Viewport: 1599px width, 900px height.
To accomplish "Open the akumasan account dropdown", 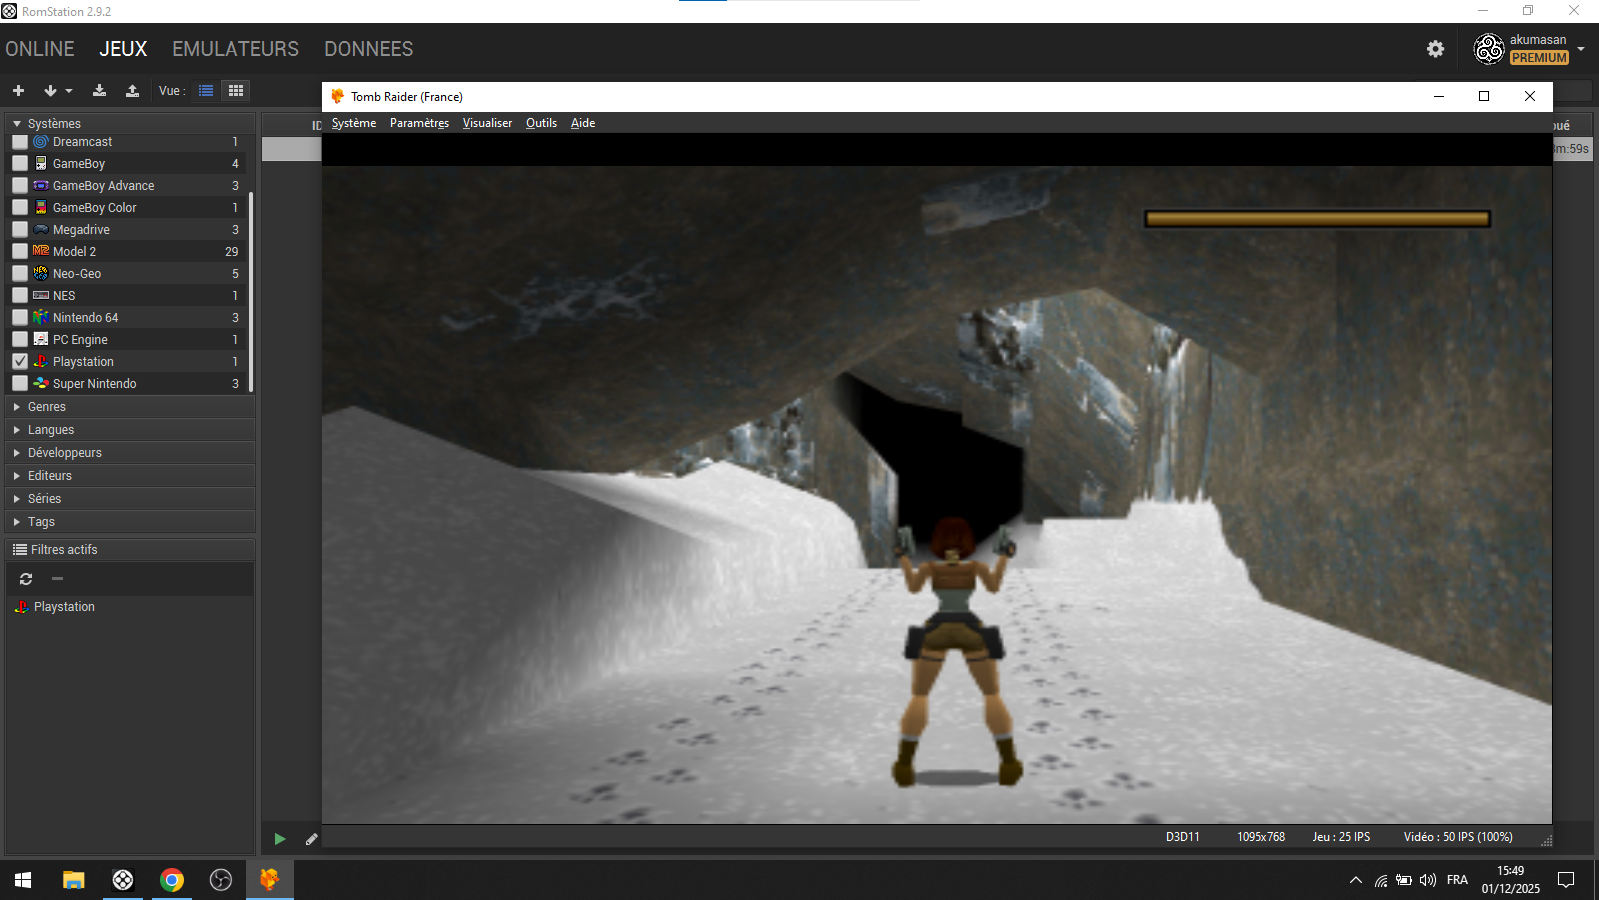I will coord(1580,49).
